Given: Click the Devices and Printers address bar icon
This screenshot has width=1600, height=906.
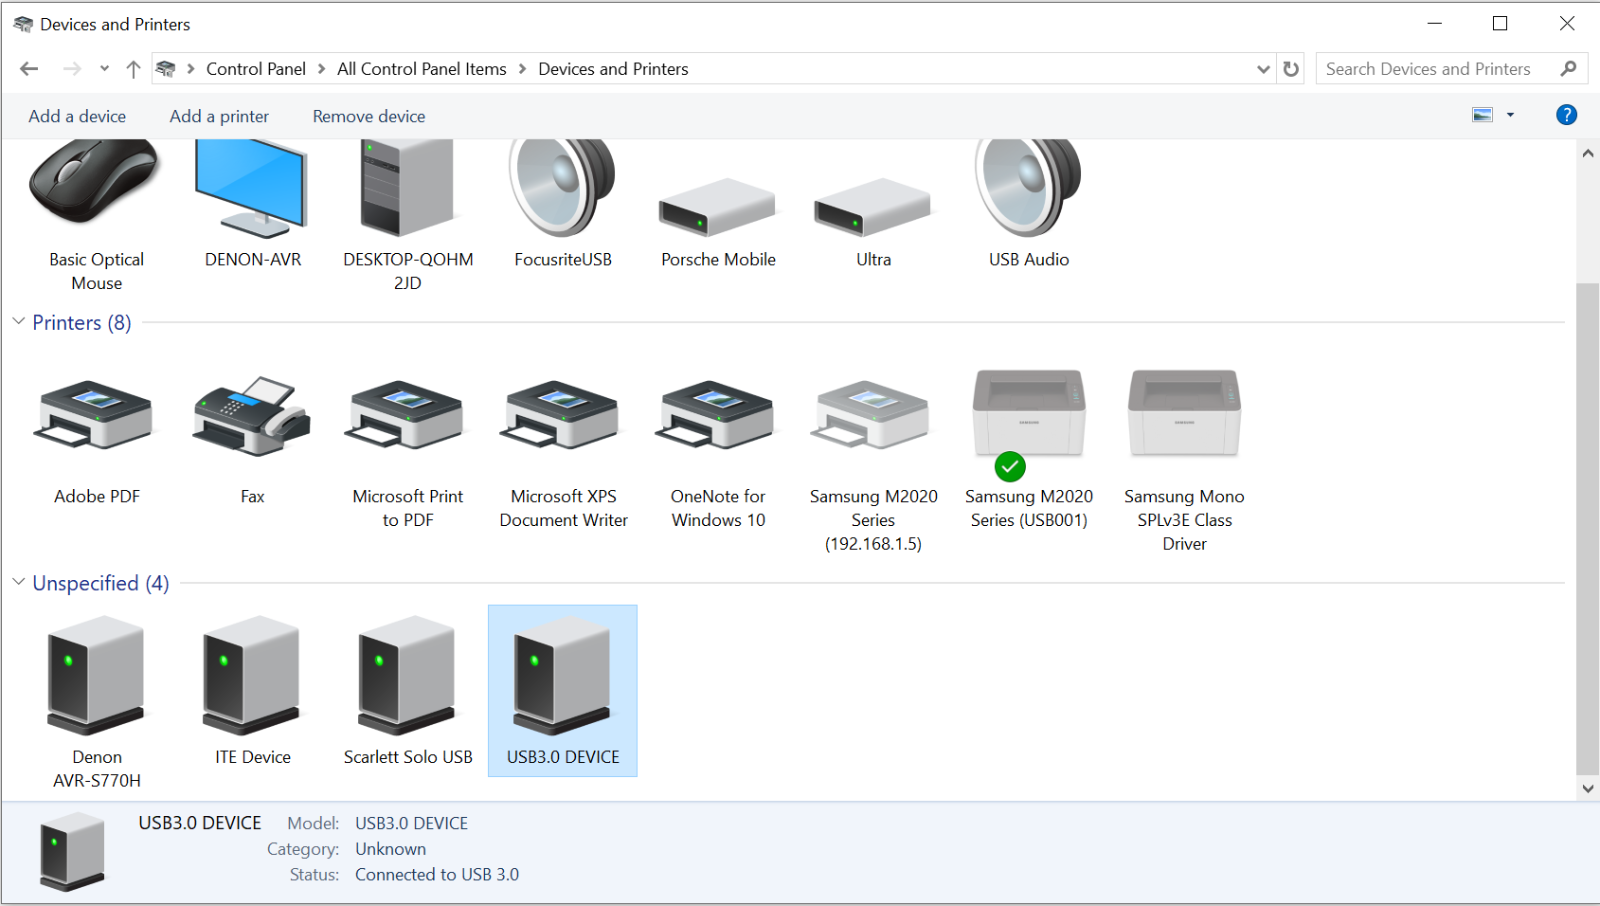Looking at the screenshot, I should 166,69.
